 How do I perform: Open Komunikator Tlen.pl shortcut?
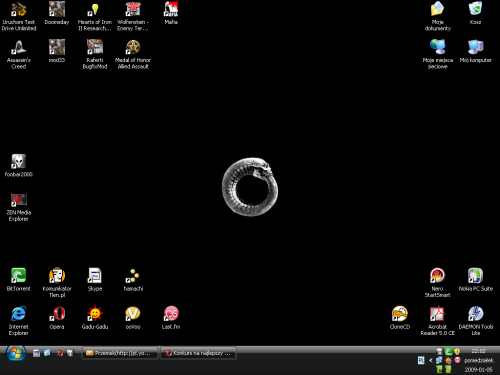coord(57,283)
